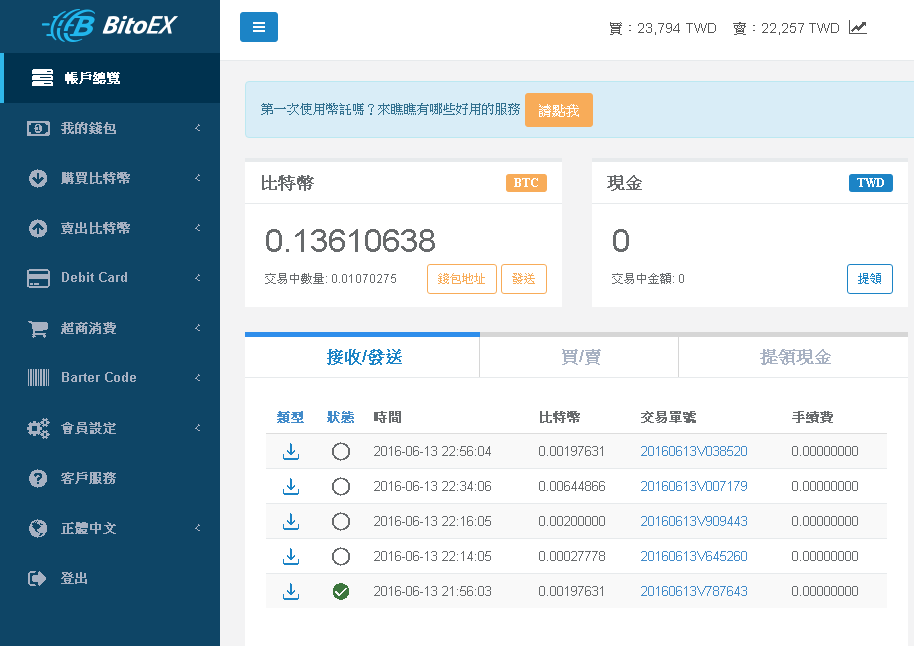Click the 買:23,794 TWD price
Viewport: 914px width, 646px height.
(662, 28)
